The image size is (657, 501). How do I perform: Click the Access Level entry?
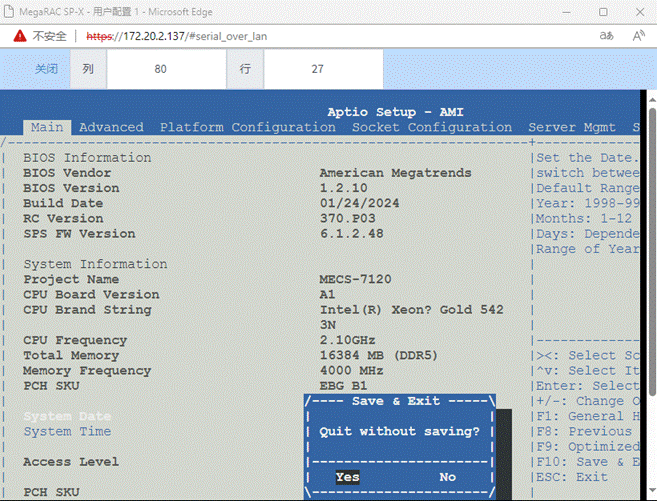tap(70, 462)
